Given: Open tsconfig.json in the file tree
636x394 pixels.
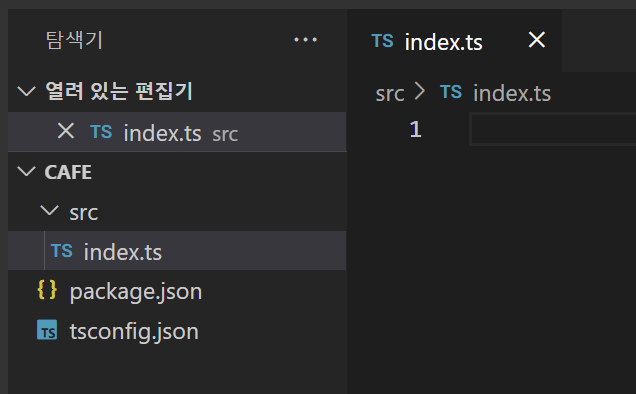Looking at the screenshot, I should coord(177,330).
